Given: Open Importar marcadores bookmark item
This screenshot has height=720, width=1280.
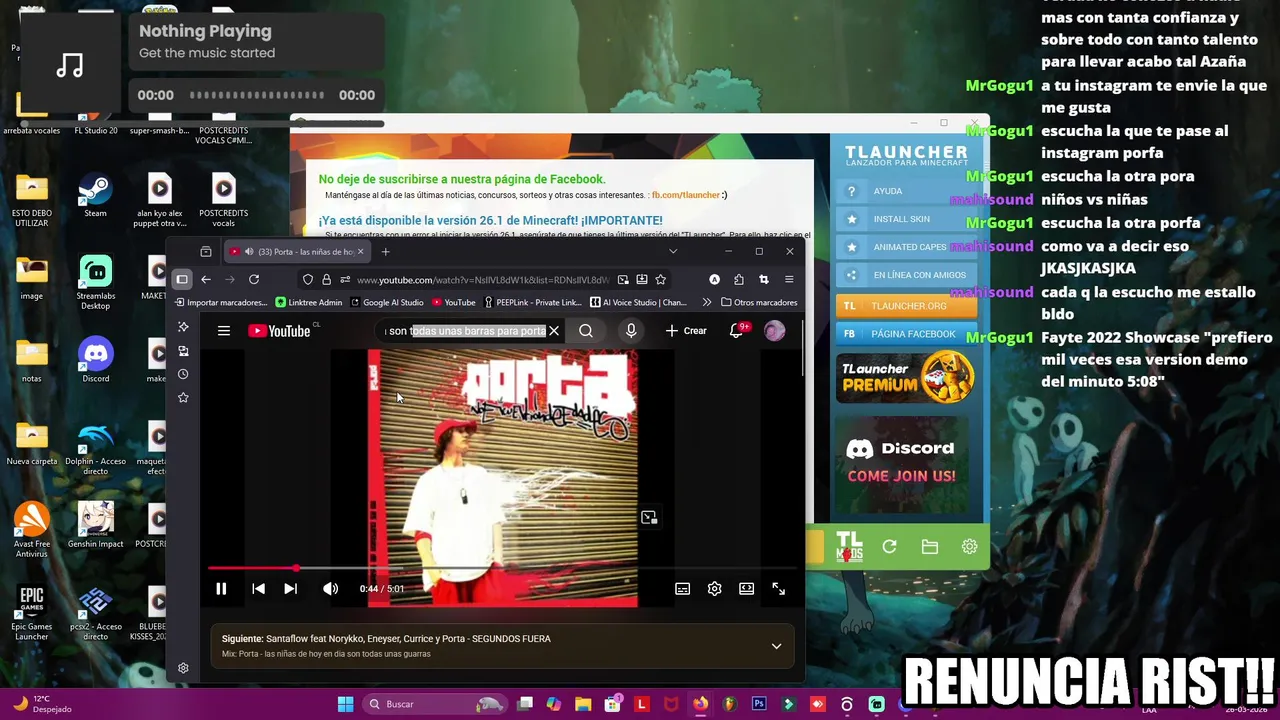Looking at the screenshot, I should [221, 302].
